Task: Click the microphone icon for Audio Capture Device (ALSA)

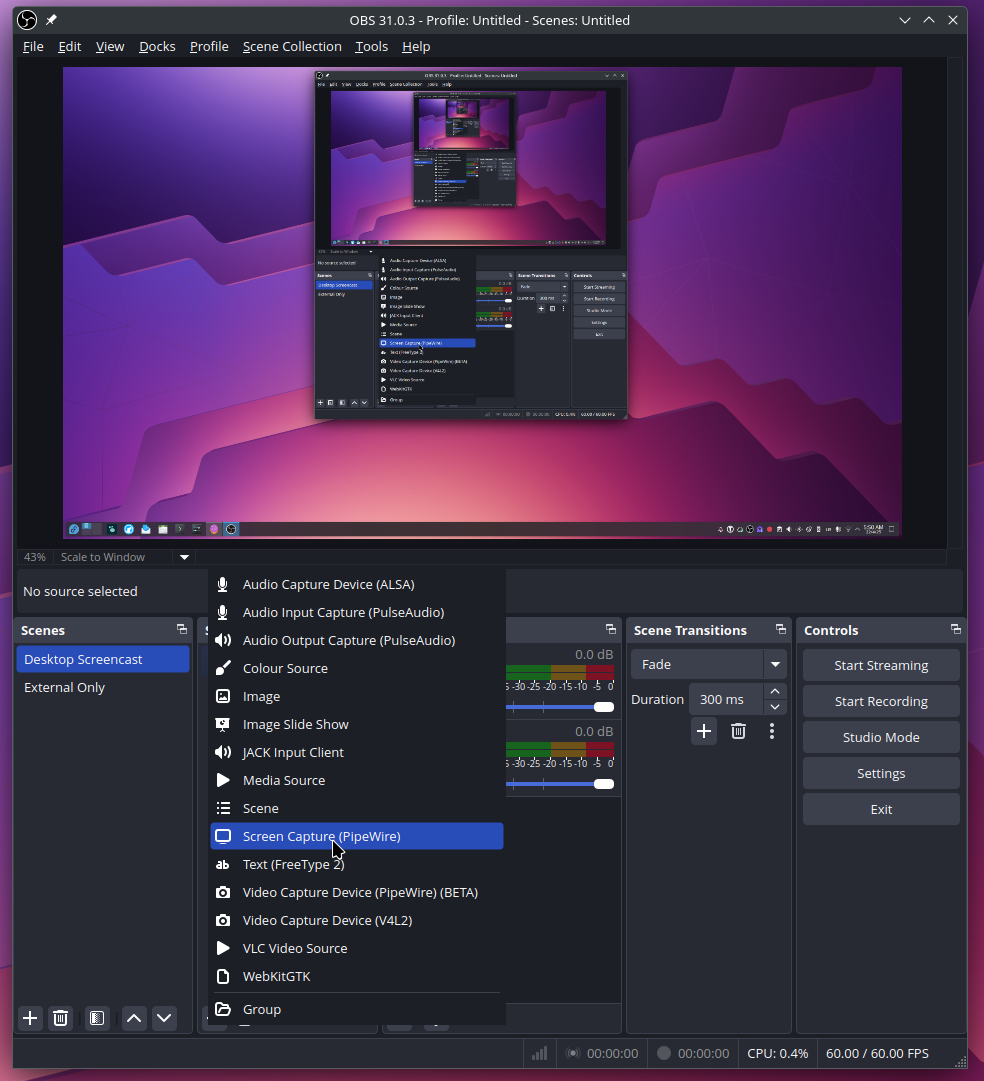Action: (223, 585)
